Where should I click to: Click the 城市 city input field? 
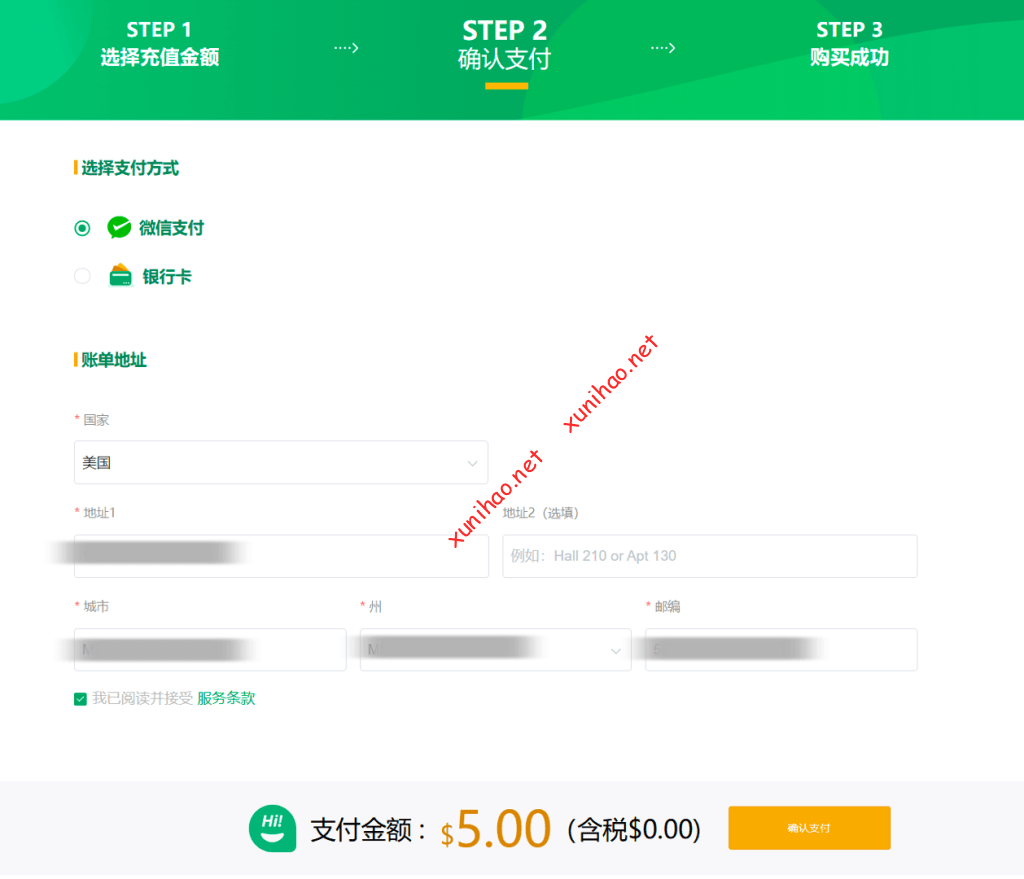(210, 649)
